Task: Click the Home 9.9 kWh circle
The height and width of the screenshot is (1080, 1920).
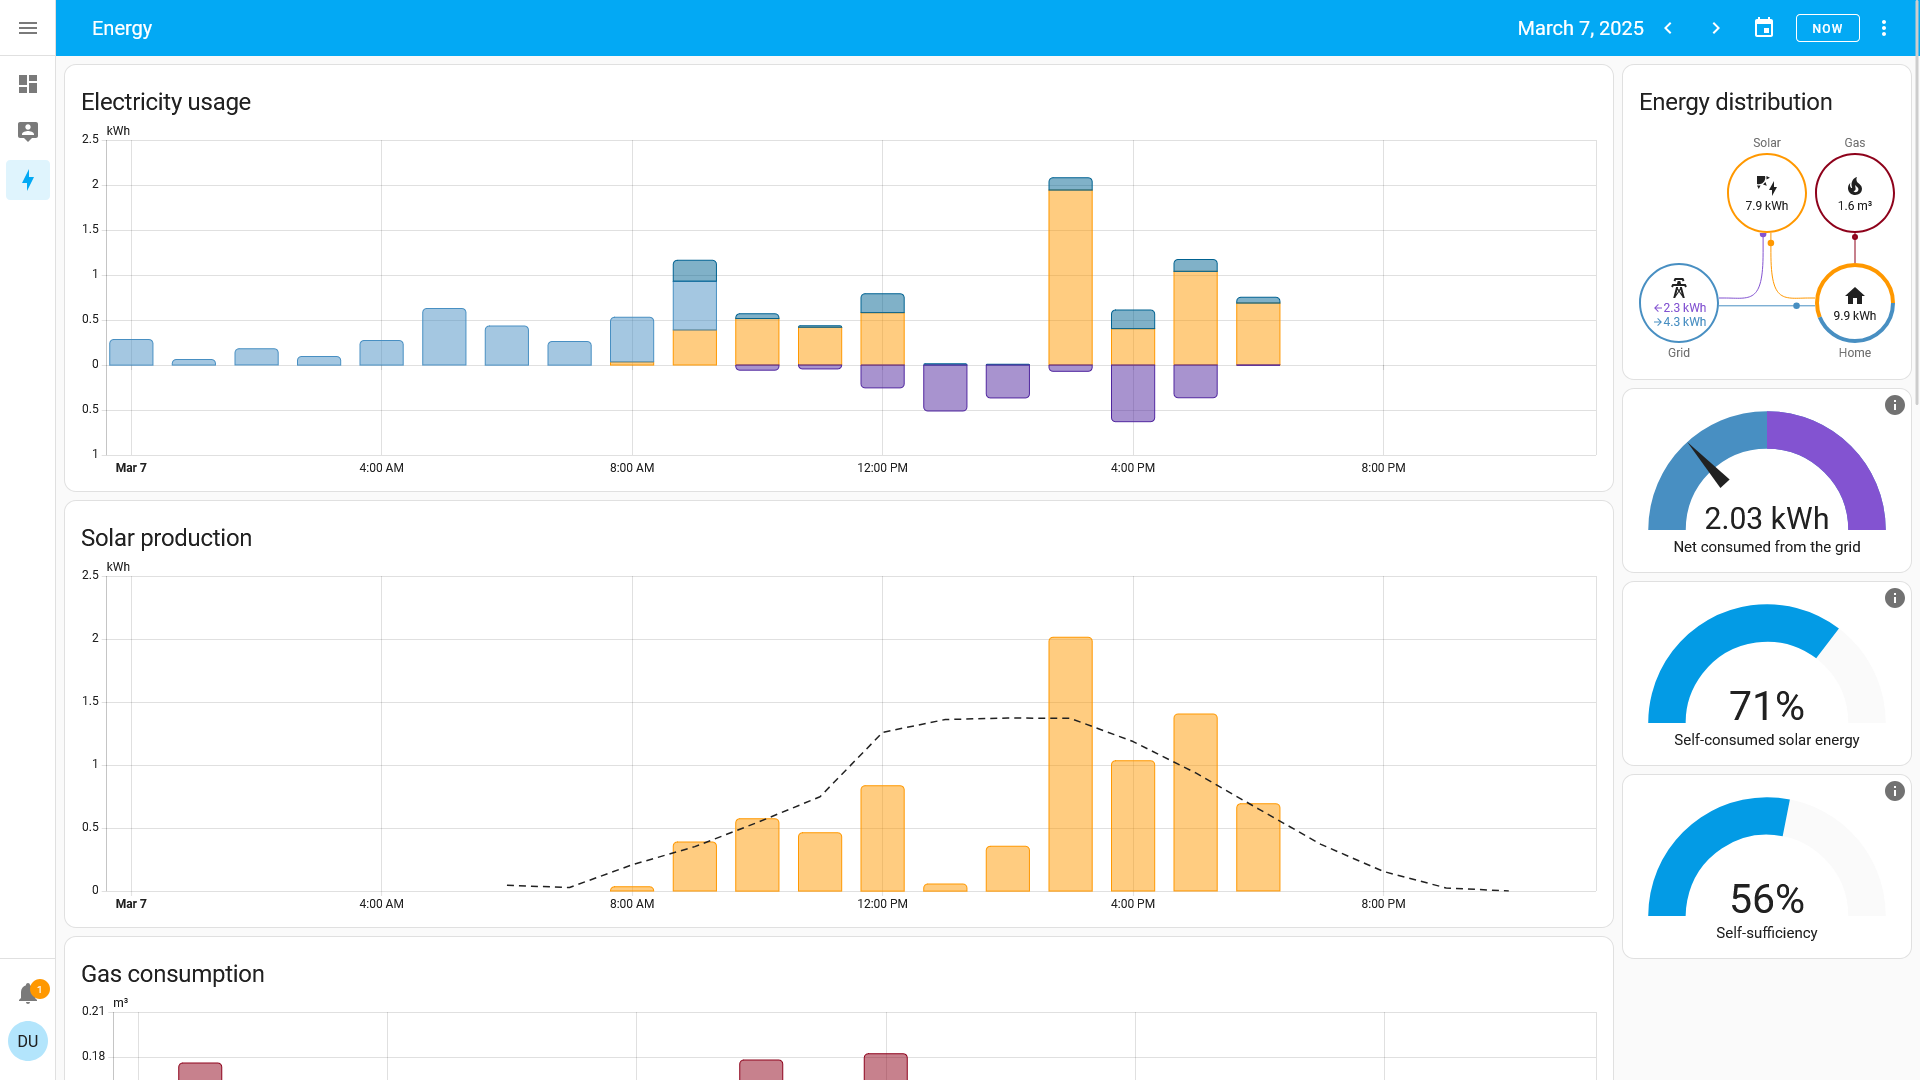Action: coord(1855,303)
